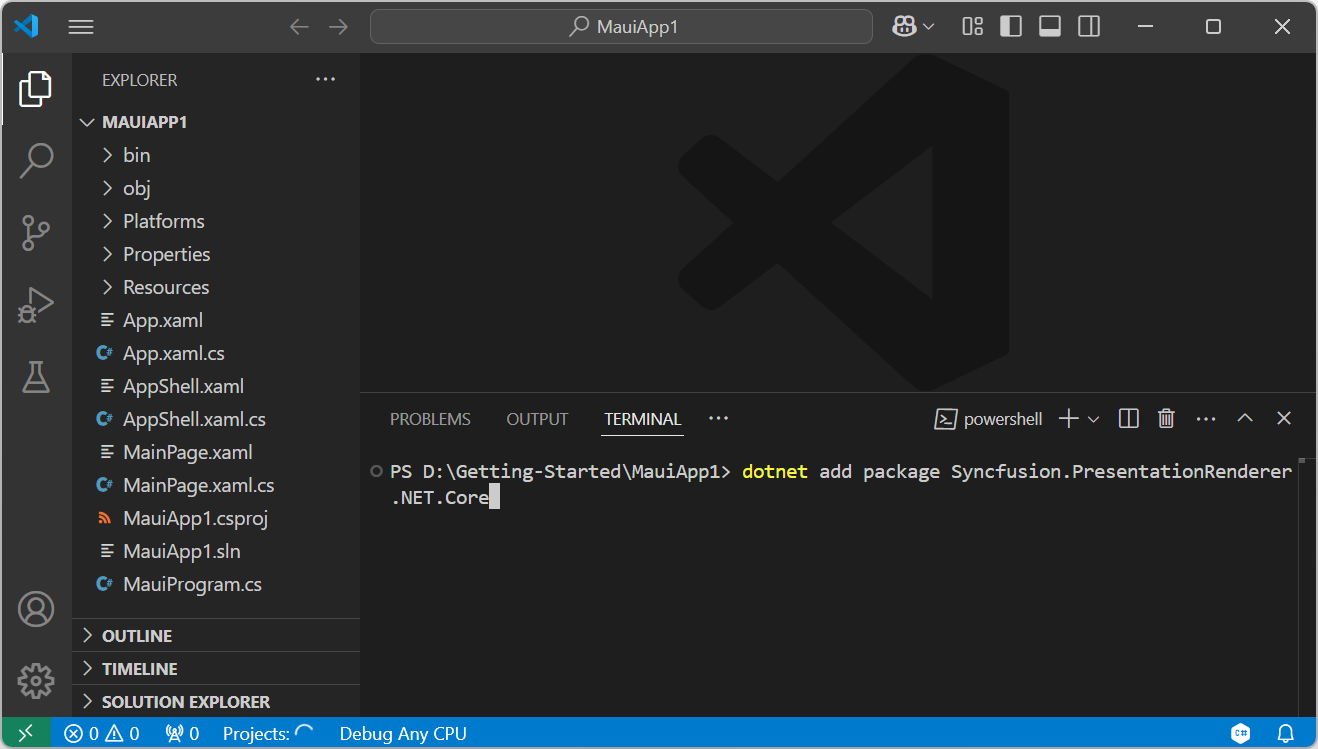
Task: Open the Source Control view
Action: 36,232
